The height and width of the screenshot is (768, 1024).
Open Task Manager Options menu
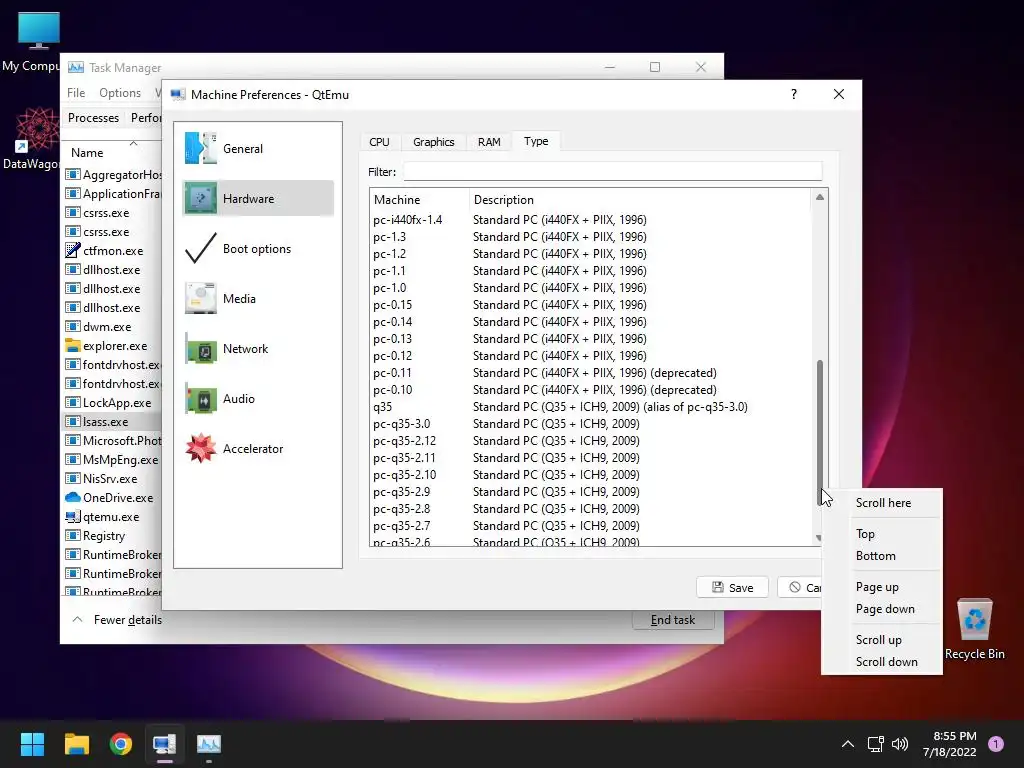120,93
